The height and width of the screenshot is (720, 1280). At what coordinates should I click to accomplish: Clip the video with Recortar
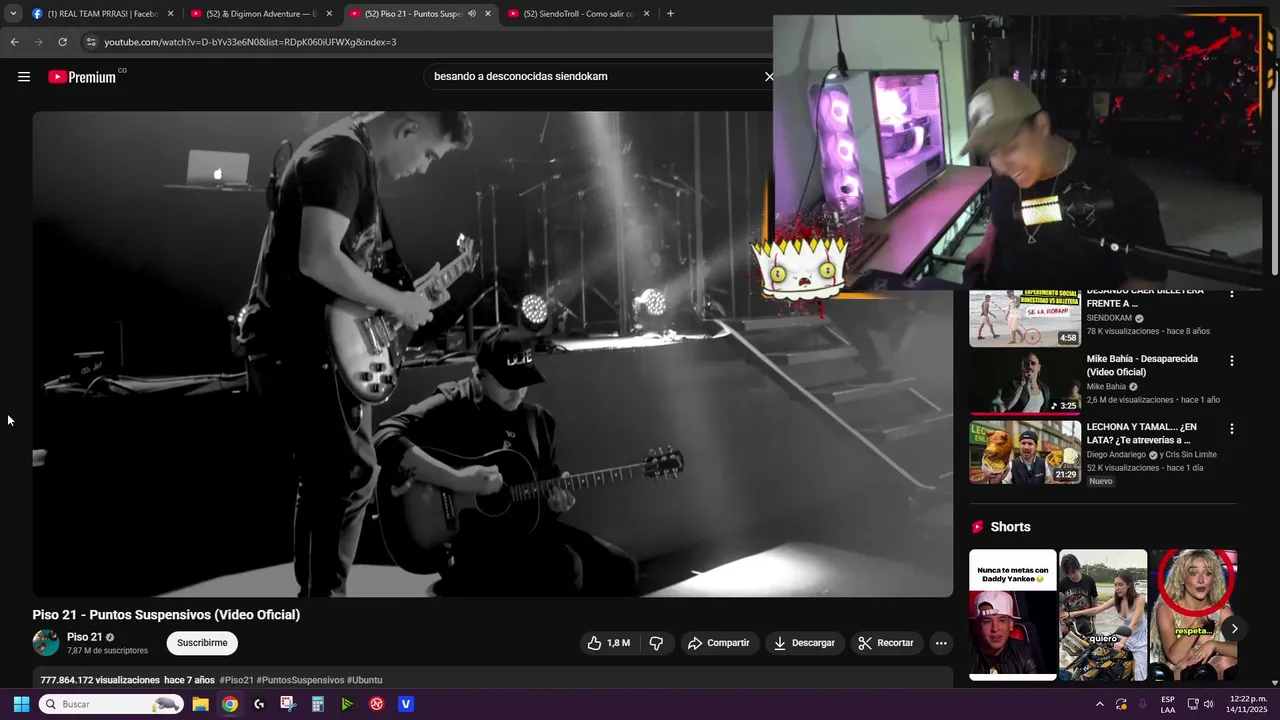coord(886,643)
